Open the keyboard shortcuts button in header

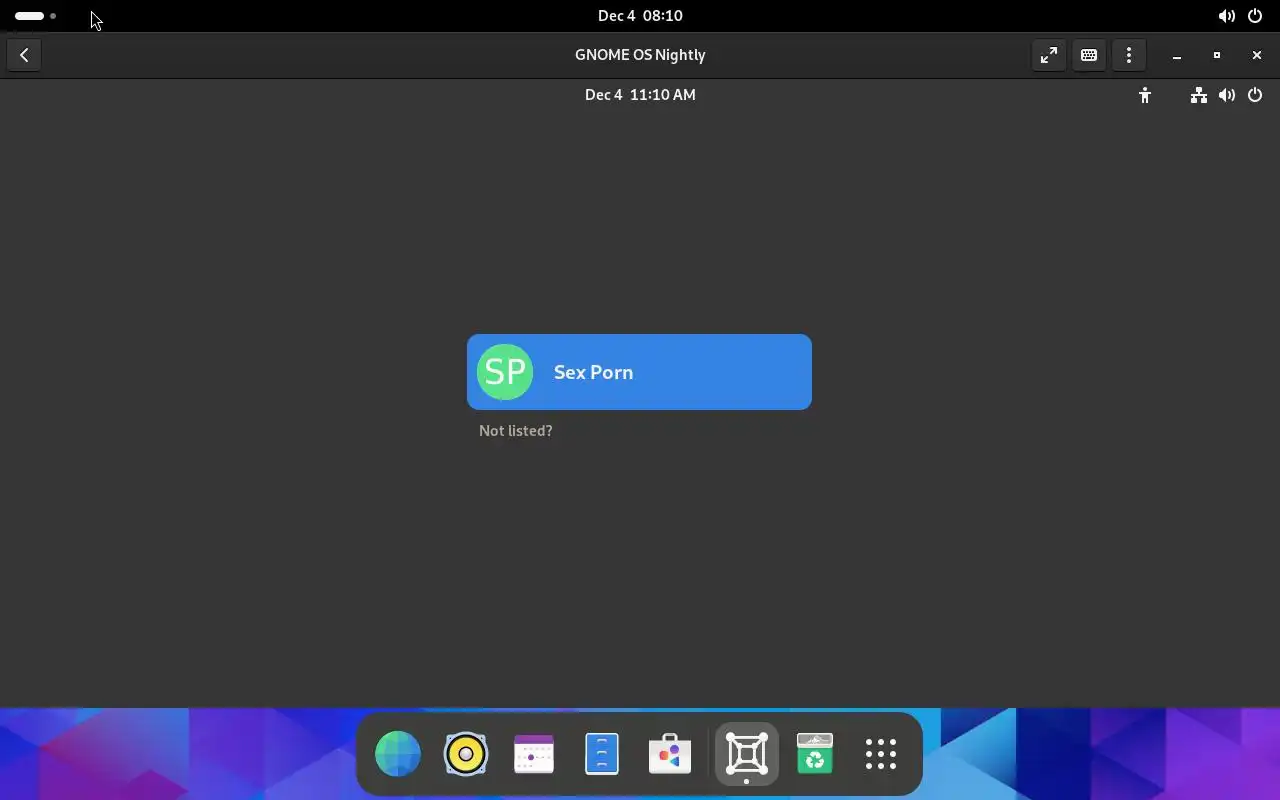pos(1089,55)
